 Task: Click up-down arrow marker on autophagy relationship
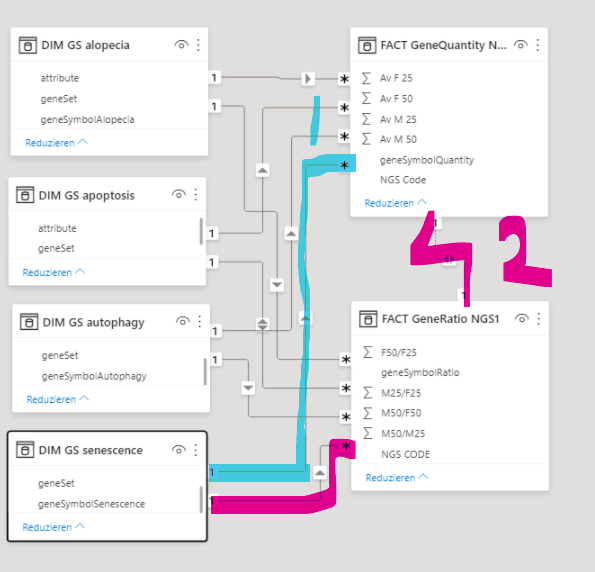[263, 324]
